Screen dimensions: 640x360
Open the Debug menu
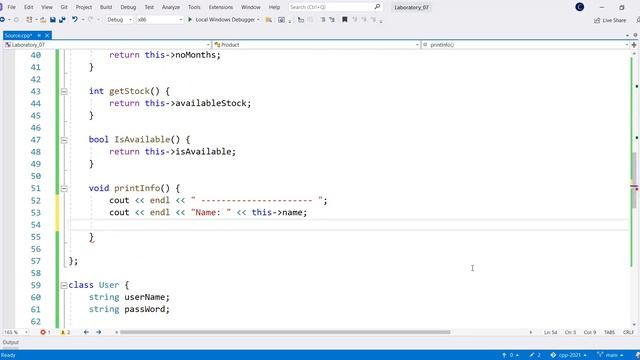tap(128, 7)
